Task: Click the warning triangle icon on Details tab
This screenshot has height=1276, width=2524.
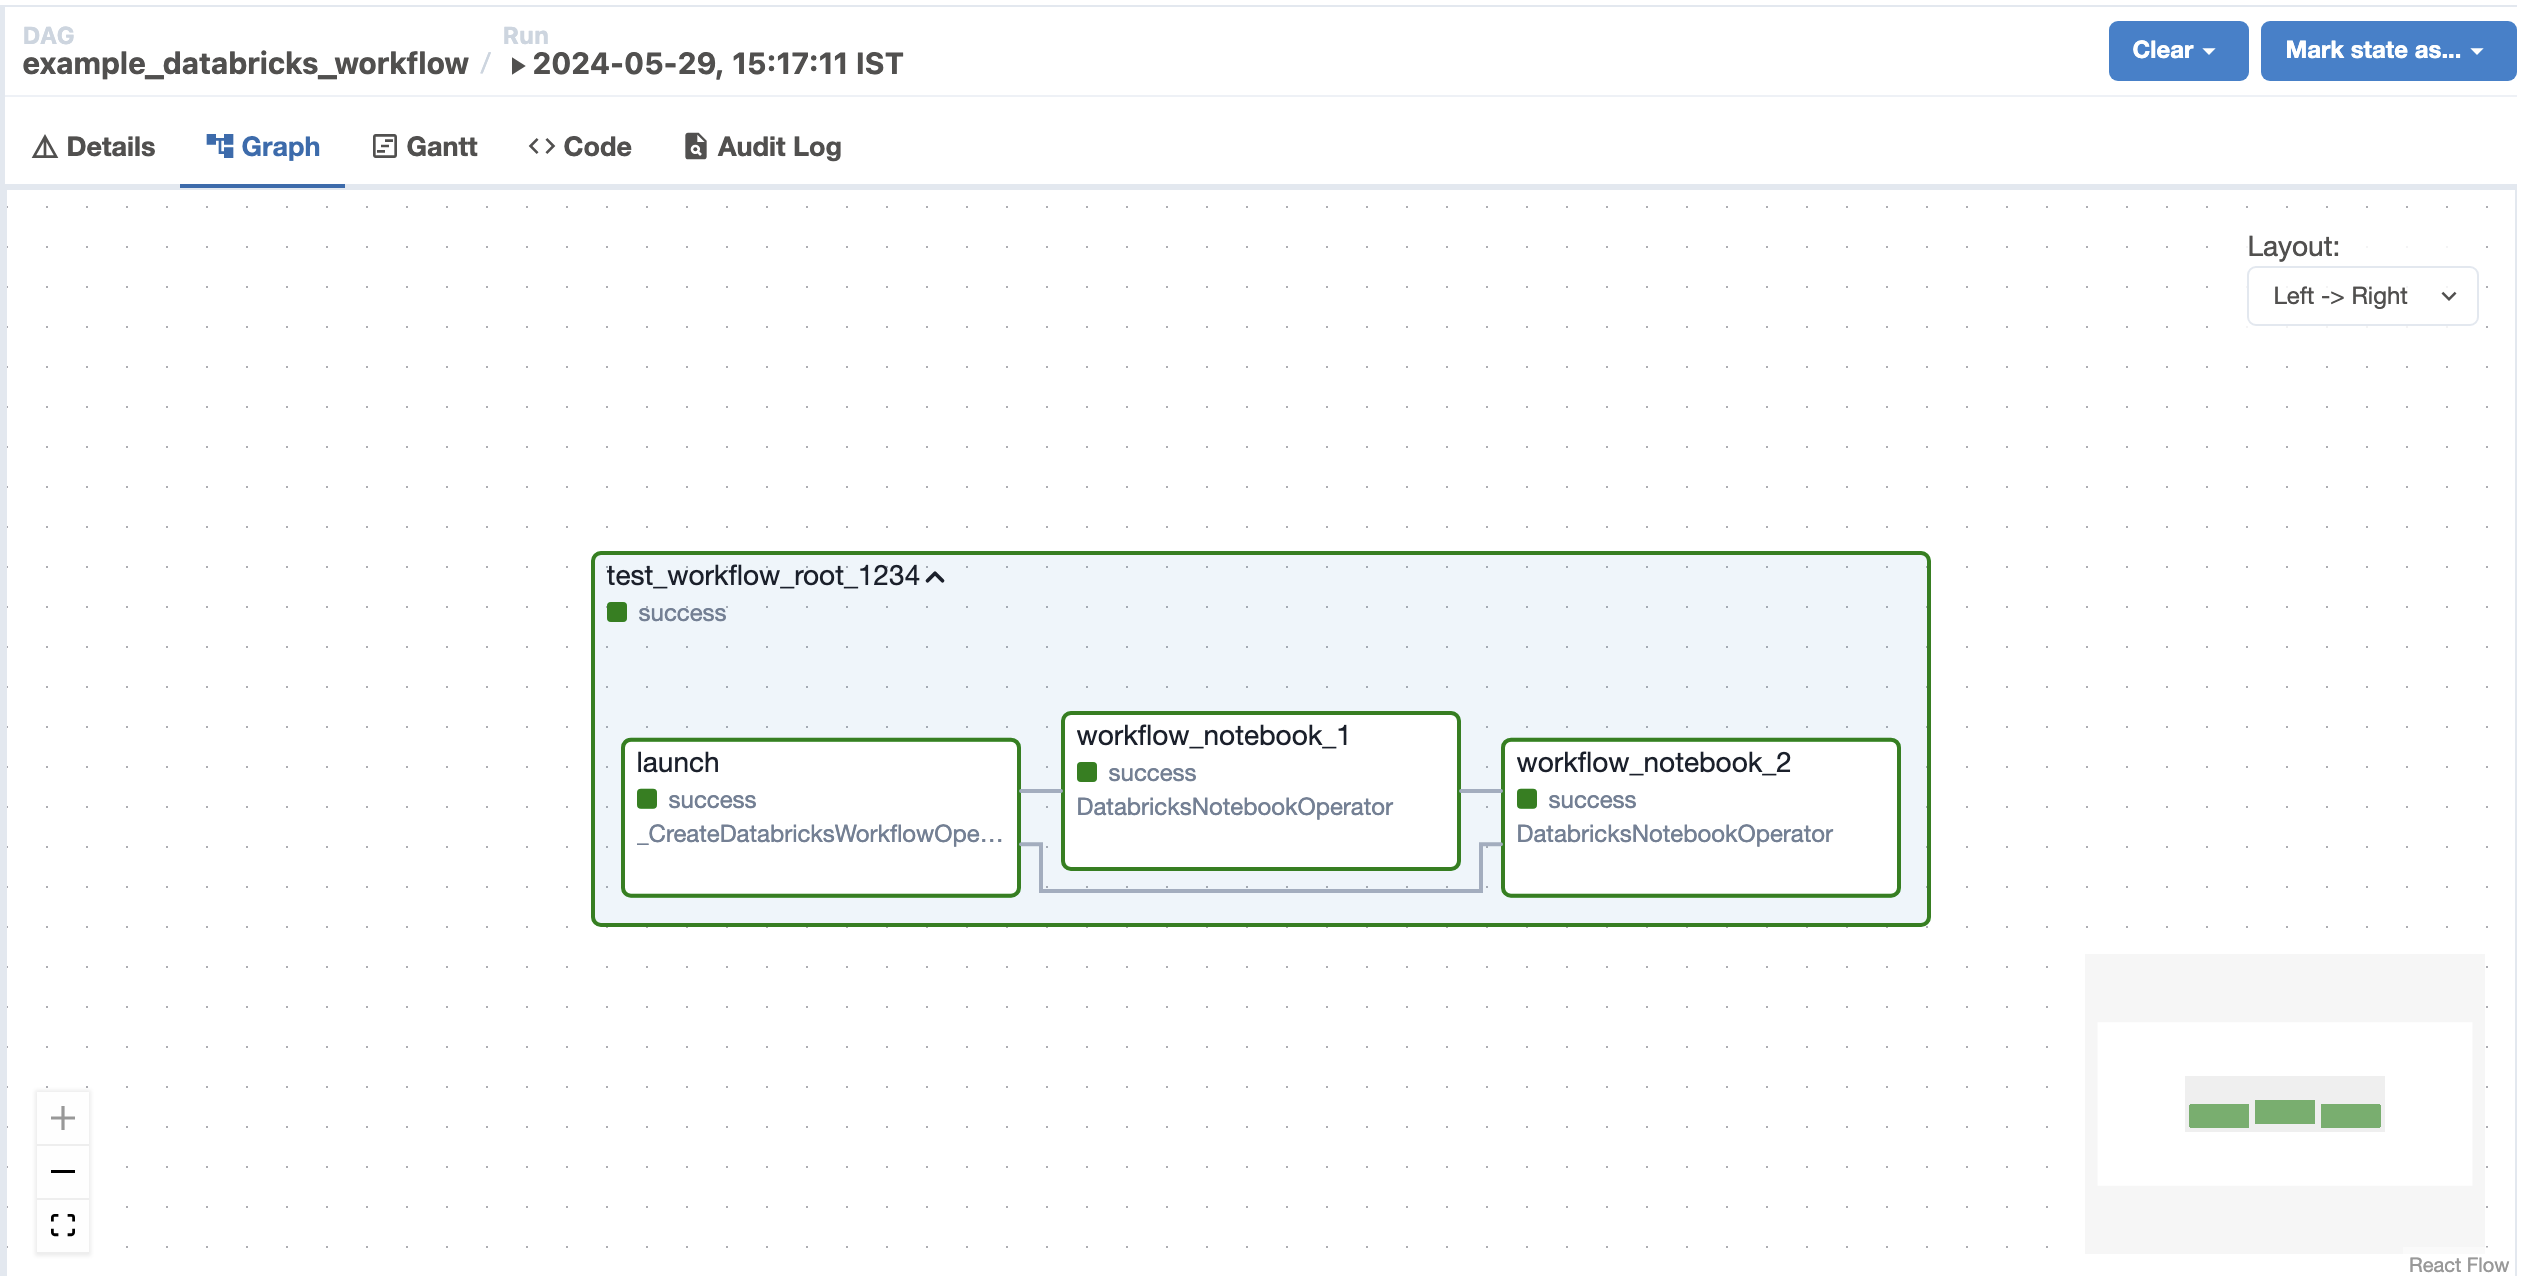Action: click(43, 146)
